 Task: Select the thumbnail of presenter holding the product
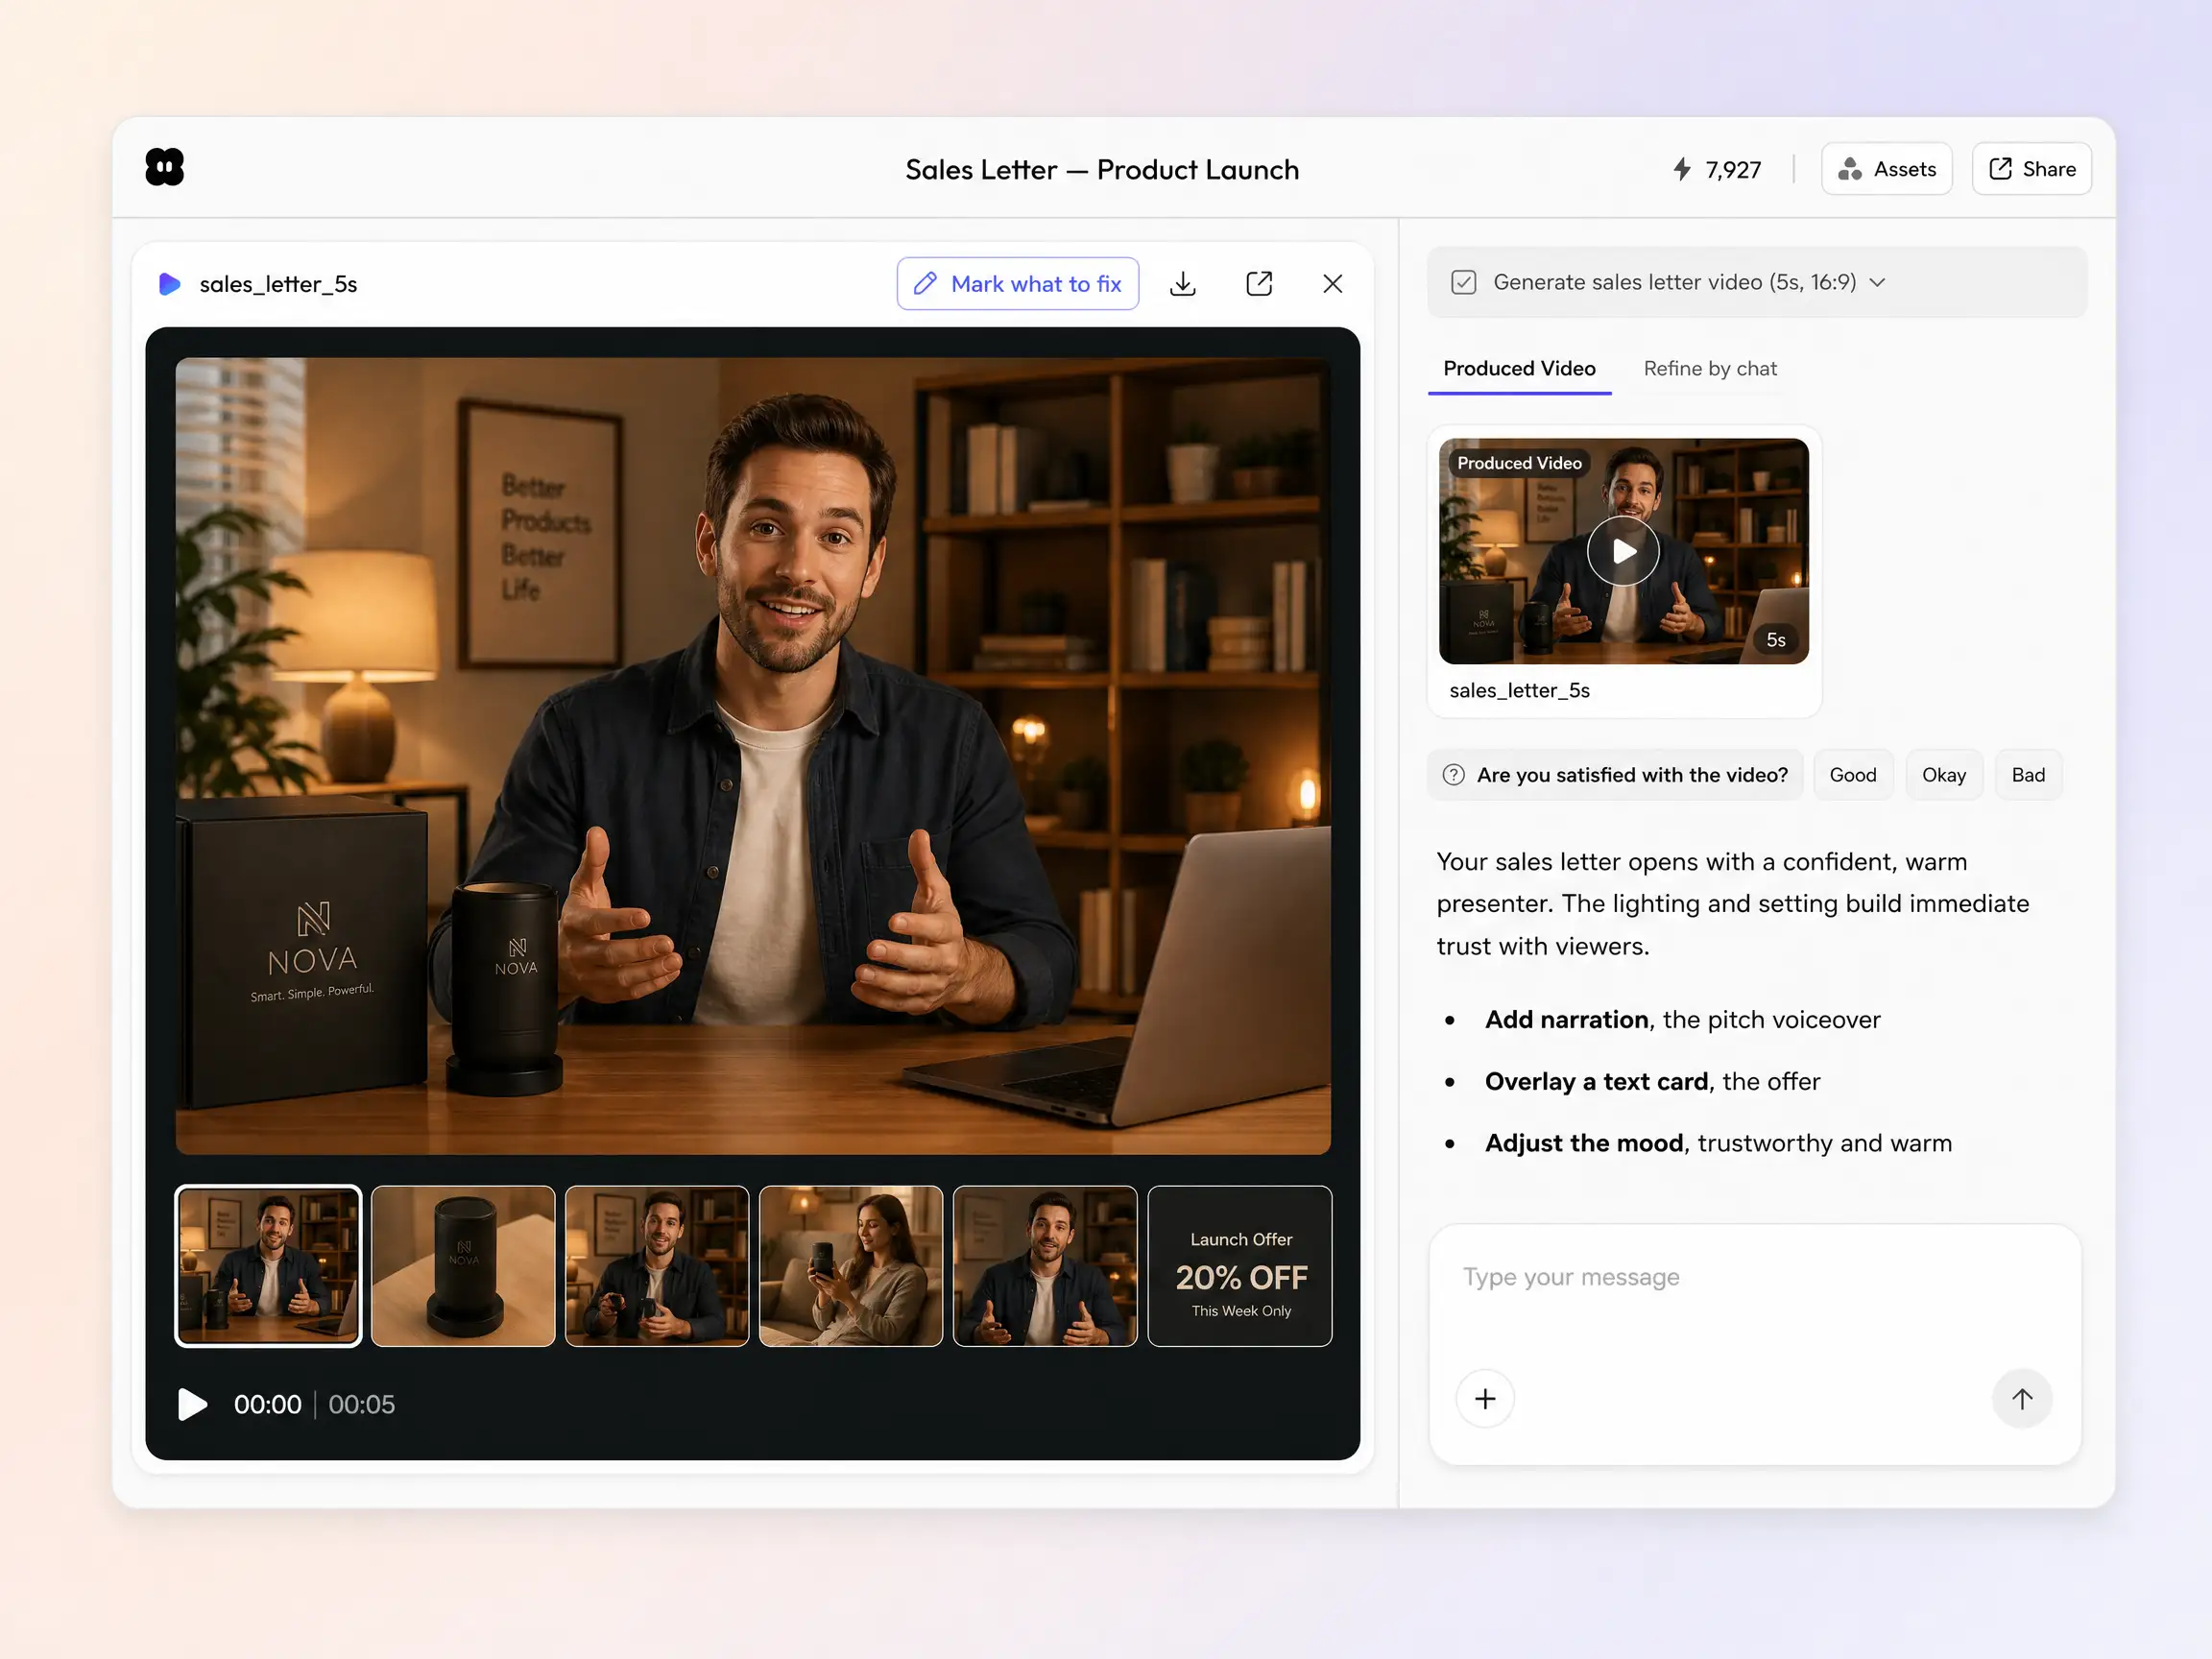pyautogui.click(x=657, y=1266)
